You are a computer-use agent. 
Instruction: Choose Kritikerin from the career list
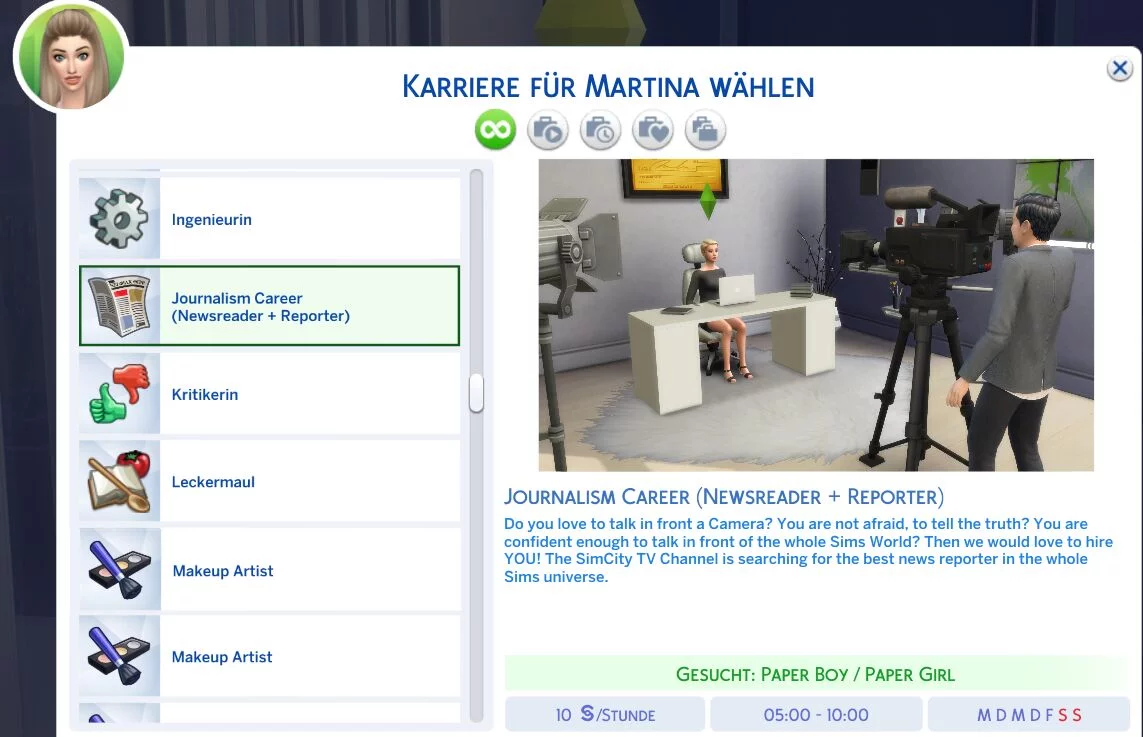click(205, 395)
